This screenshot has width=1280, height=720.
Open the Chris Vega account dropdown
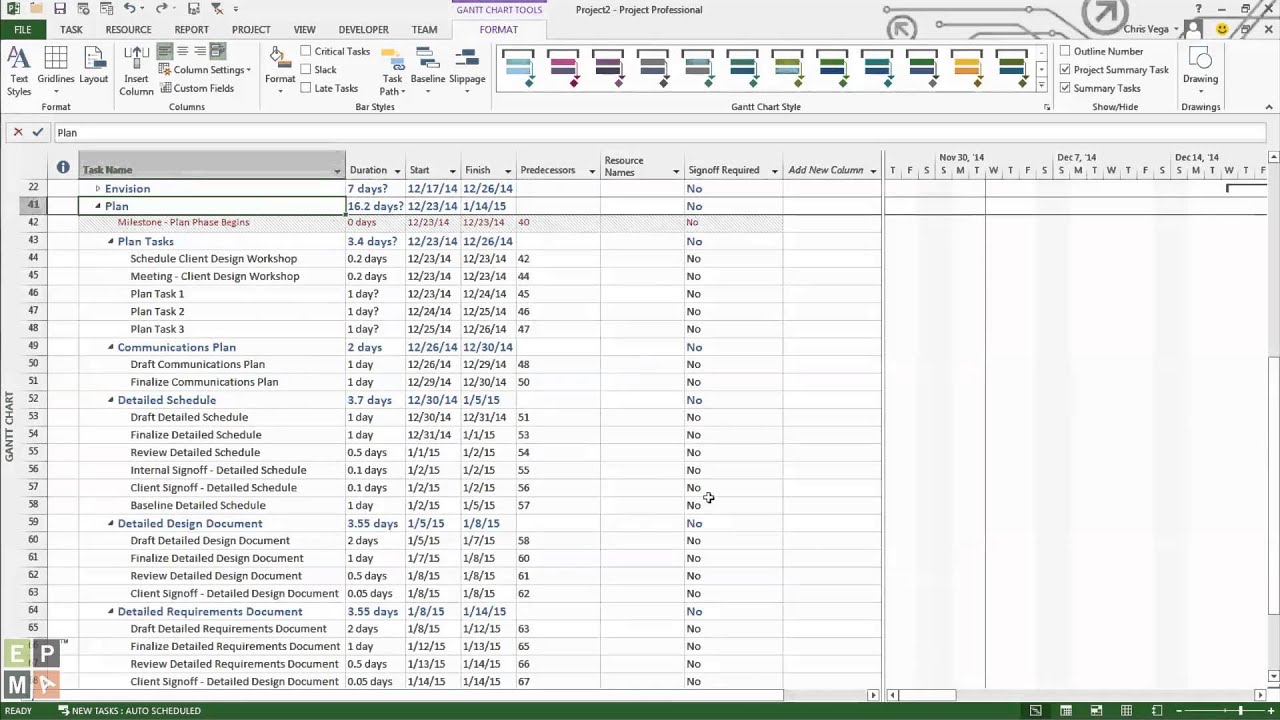[x=1153, y=30]
